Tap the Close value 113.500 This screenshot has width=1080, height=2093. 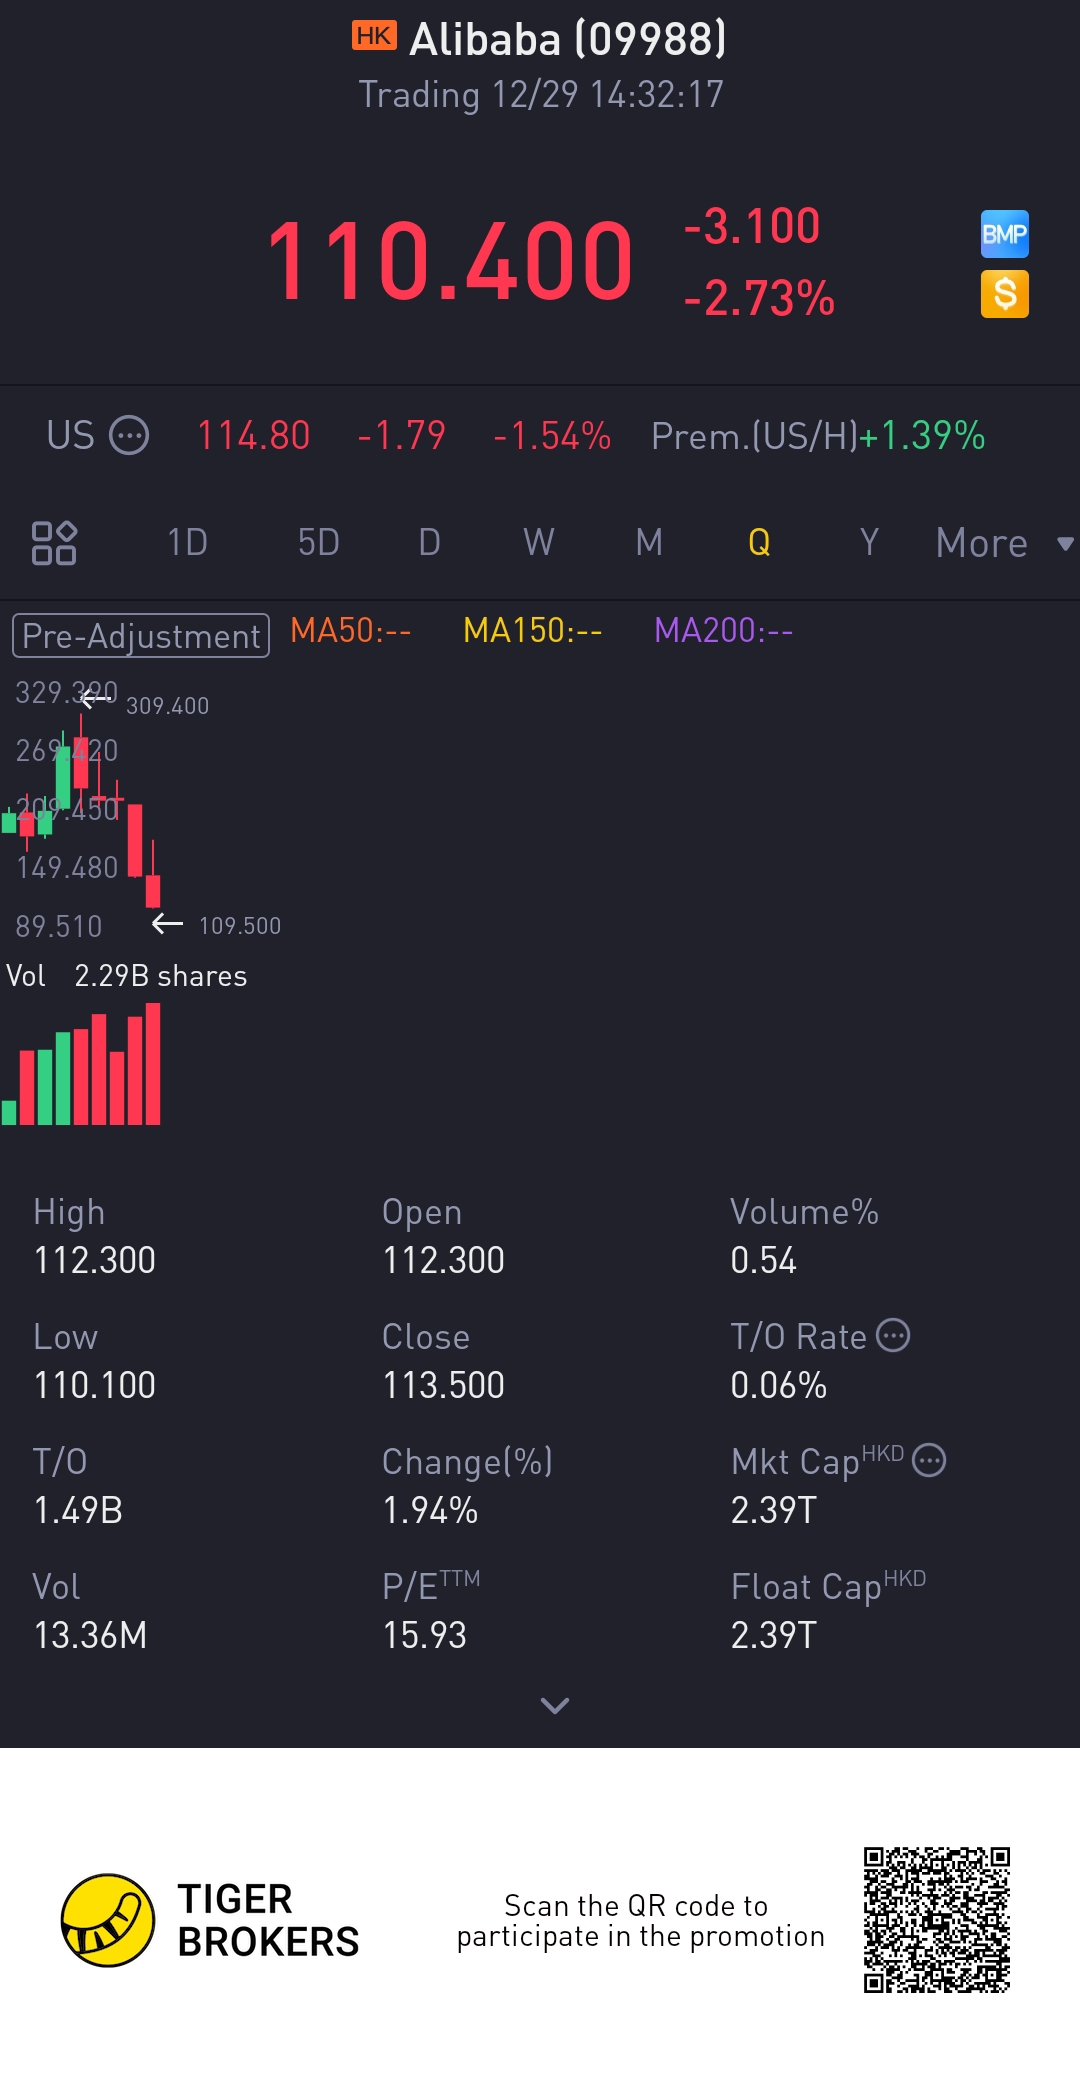443,1385
